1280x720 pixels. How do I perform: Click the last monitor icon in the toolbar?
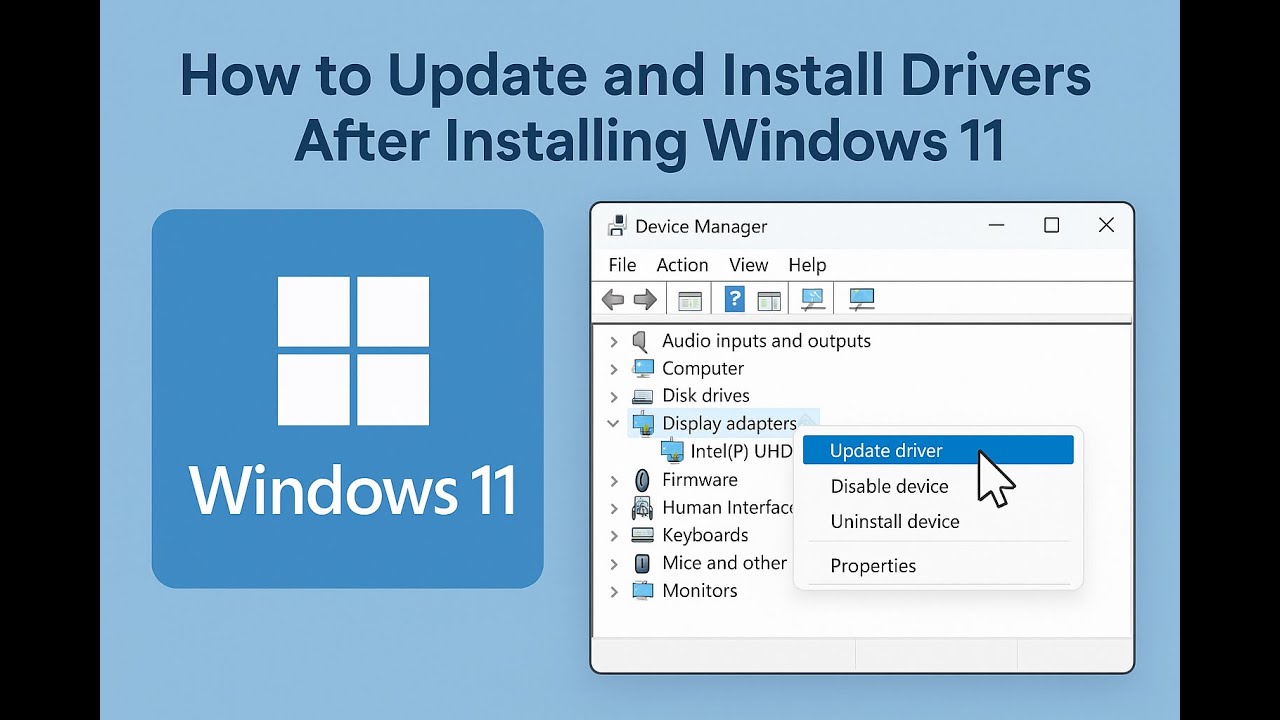pos(861,298)
